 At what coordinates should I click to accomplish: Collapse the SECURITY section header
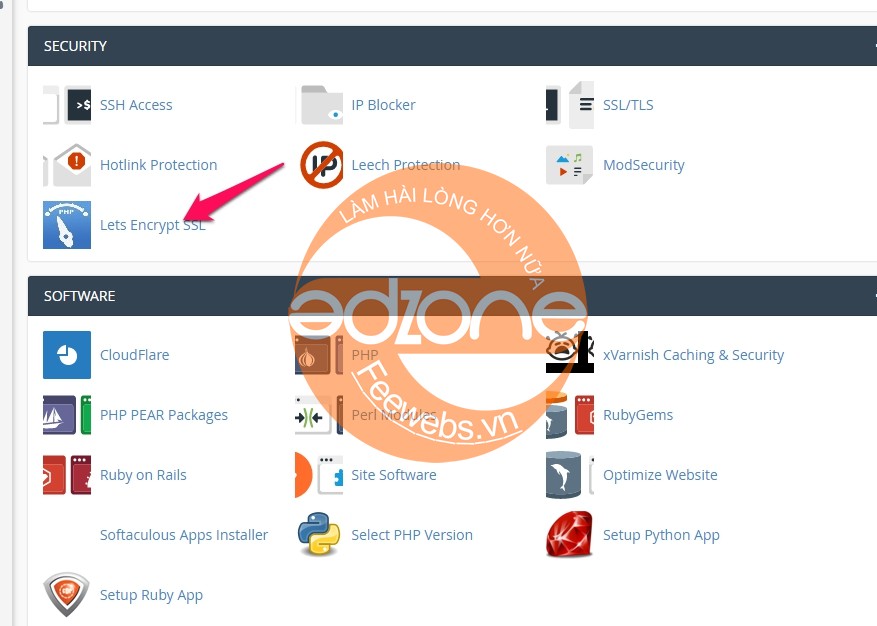[452, 46]
